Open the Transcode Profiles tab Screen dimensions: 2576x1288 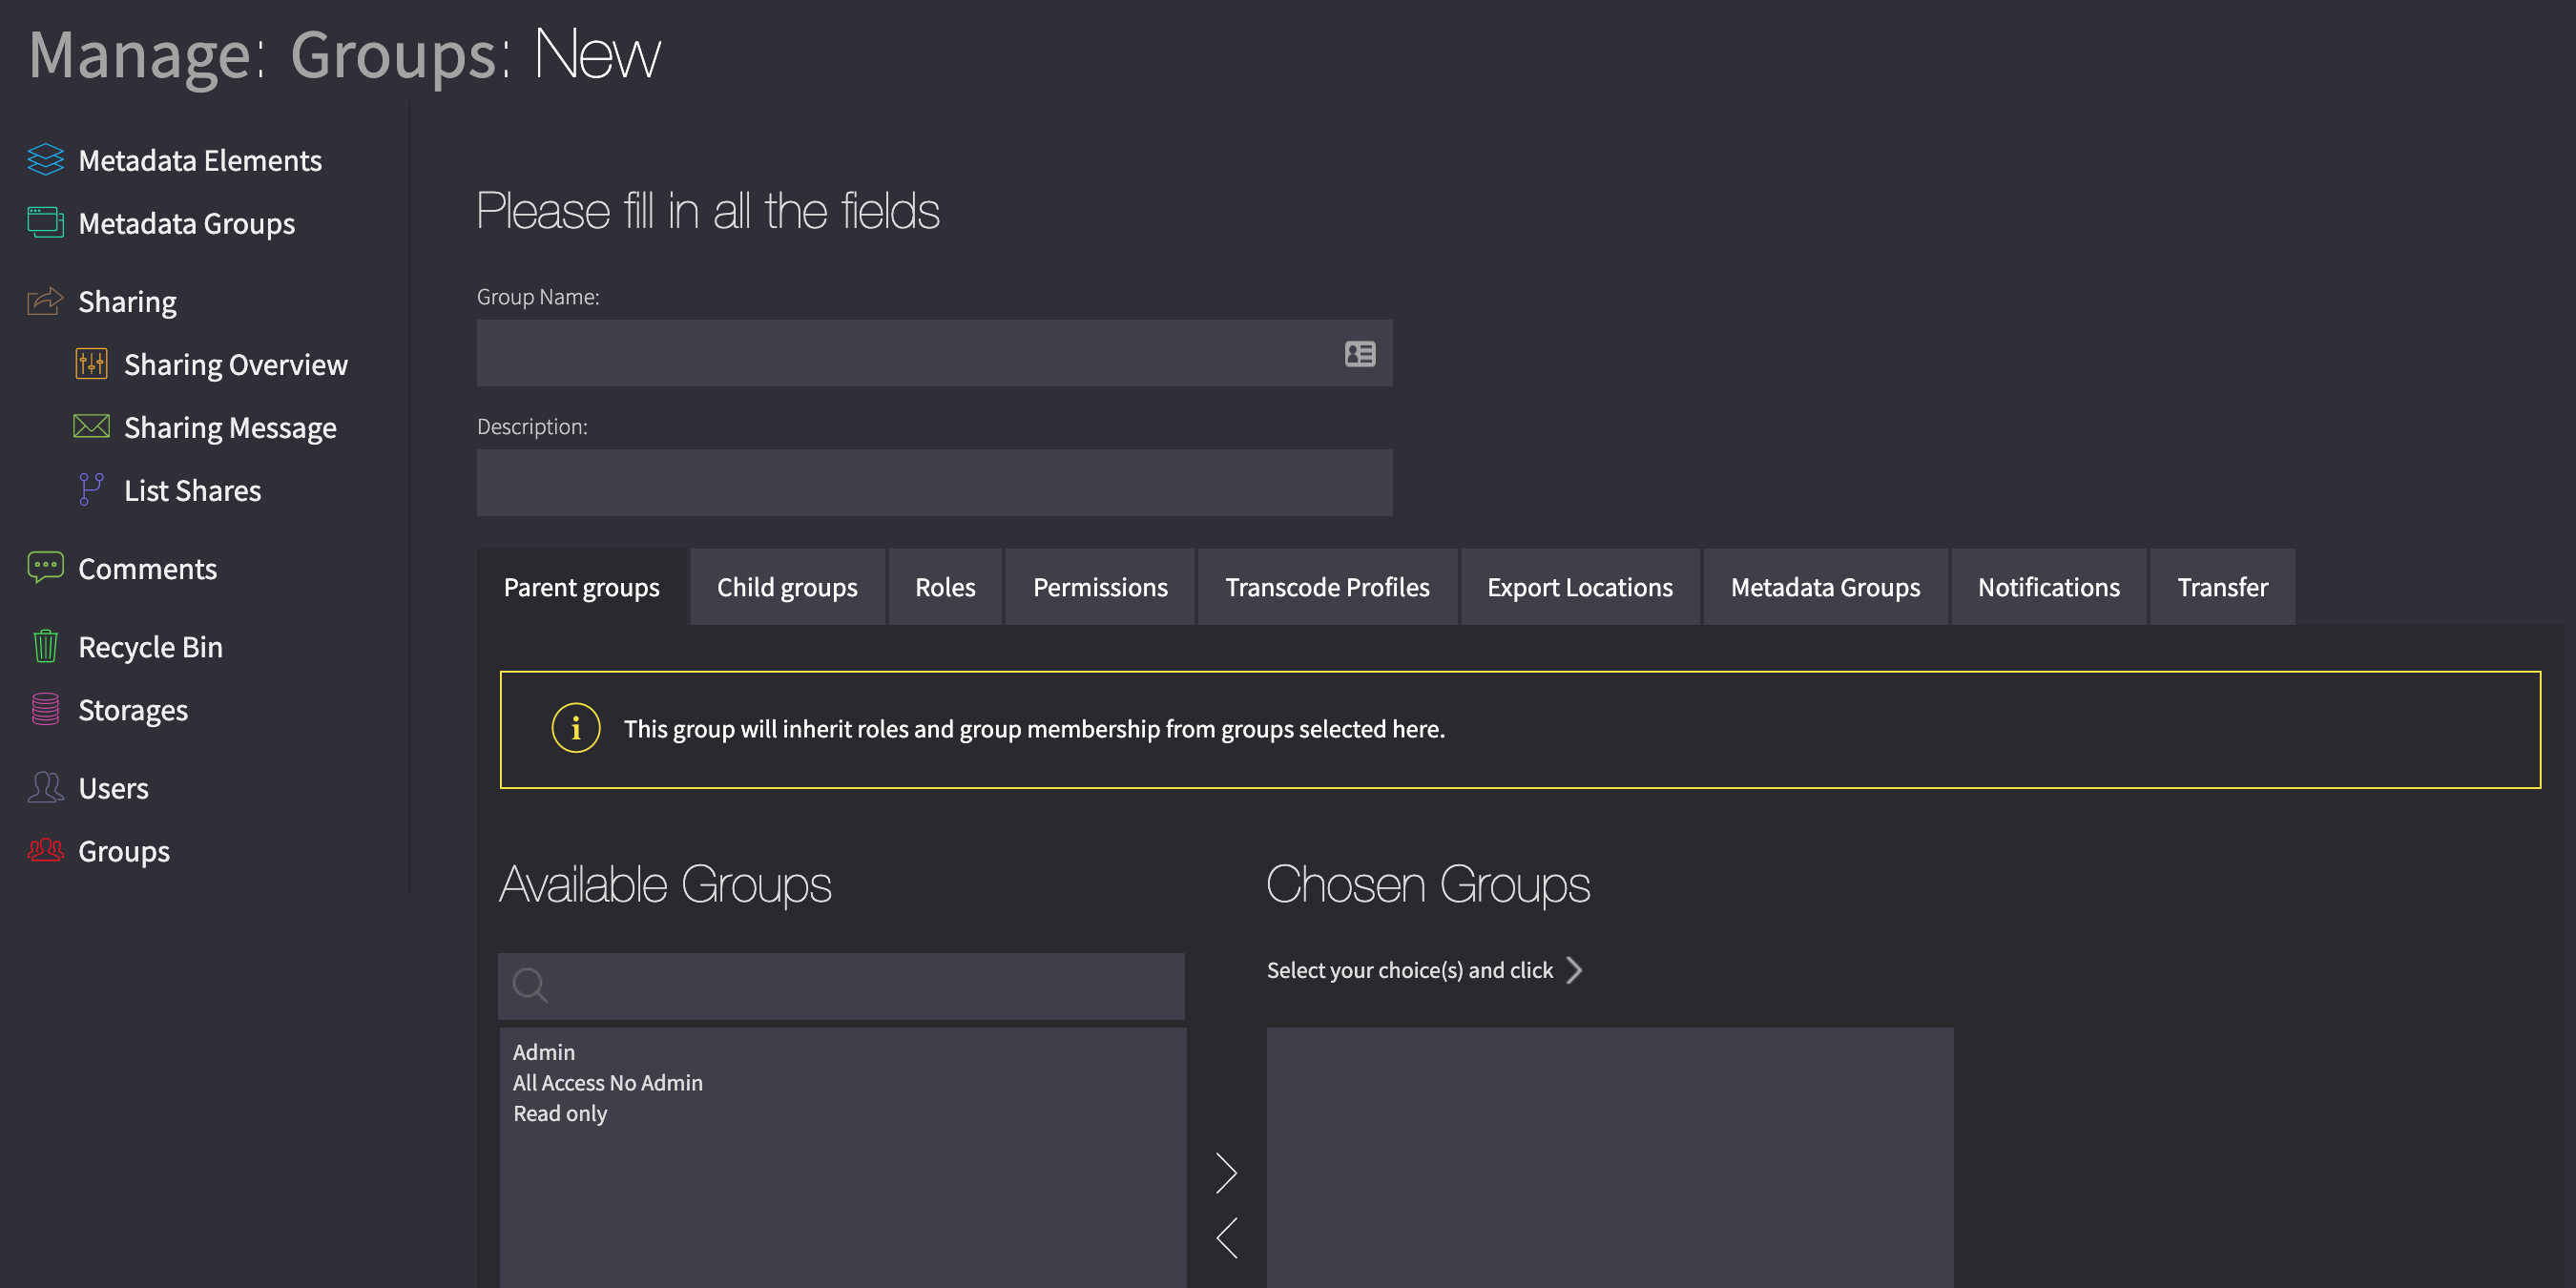point(1327,587)
